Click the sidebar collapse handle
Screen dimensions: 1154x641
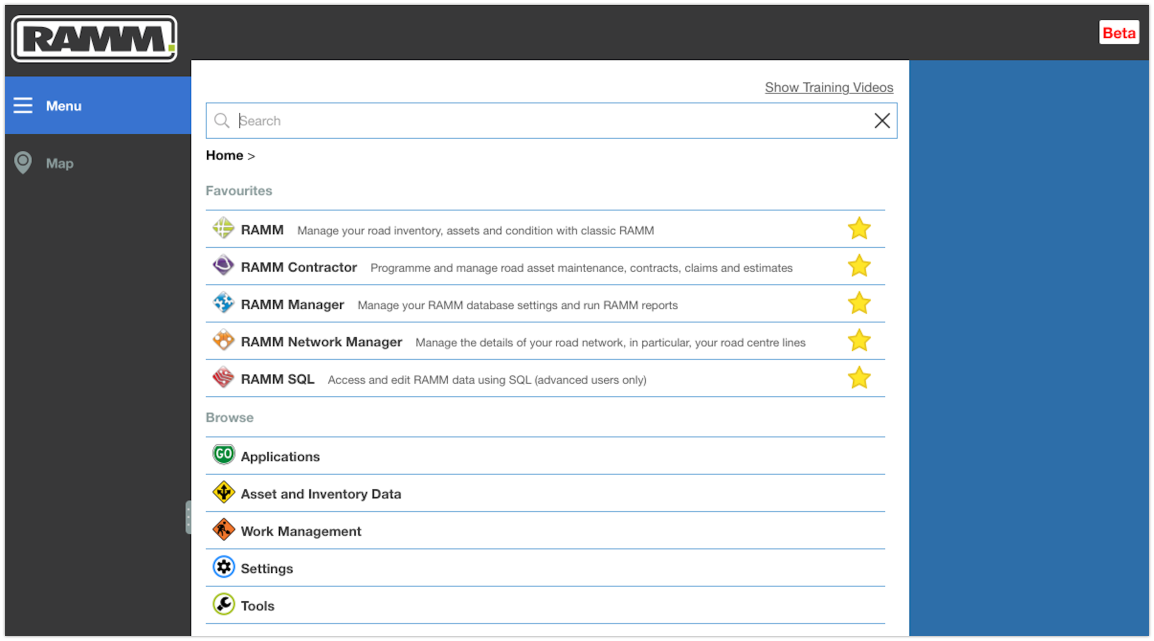click(188, 517)
